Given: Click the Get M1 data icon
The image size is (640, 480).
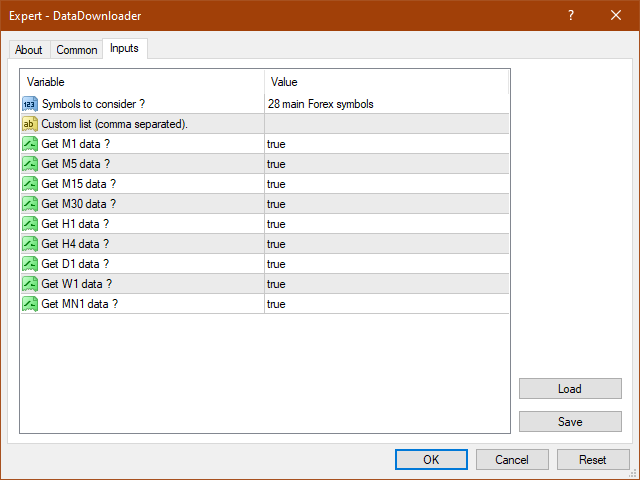Looking at the screenshot, I should (29, 144).
